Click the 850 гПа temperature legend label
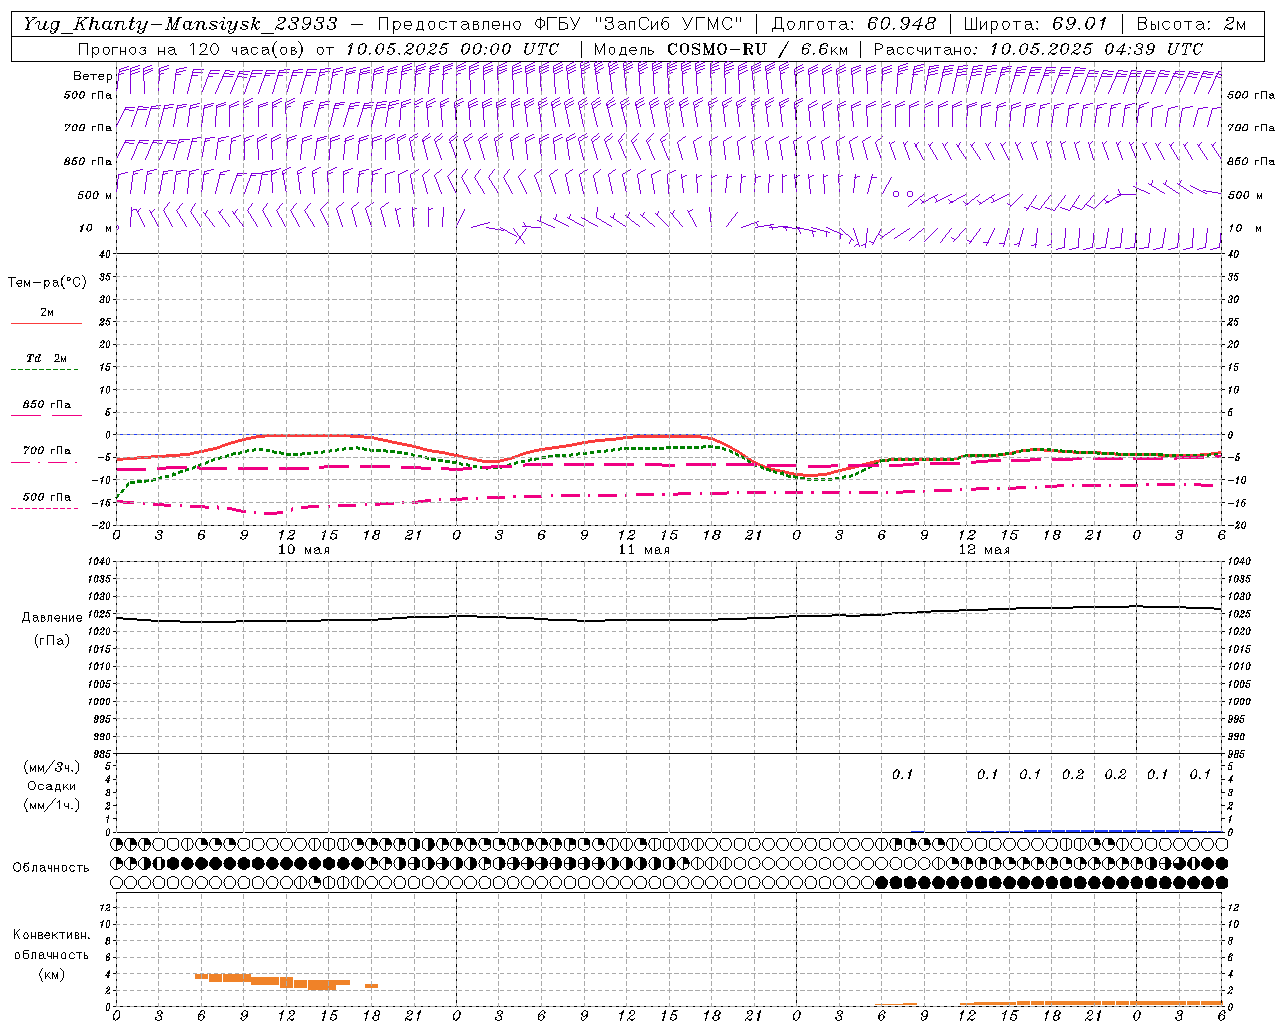Viewport: 1280px width, 1024px height. (x=46, y=405)
